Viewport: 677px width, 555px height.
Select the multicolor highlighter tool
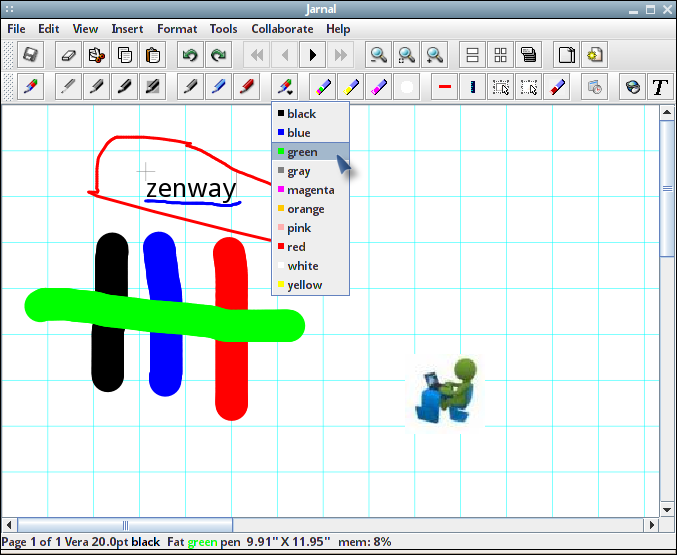click(323, 87)
